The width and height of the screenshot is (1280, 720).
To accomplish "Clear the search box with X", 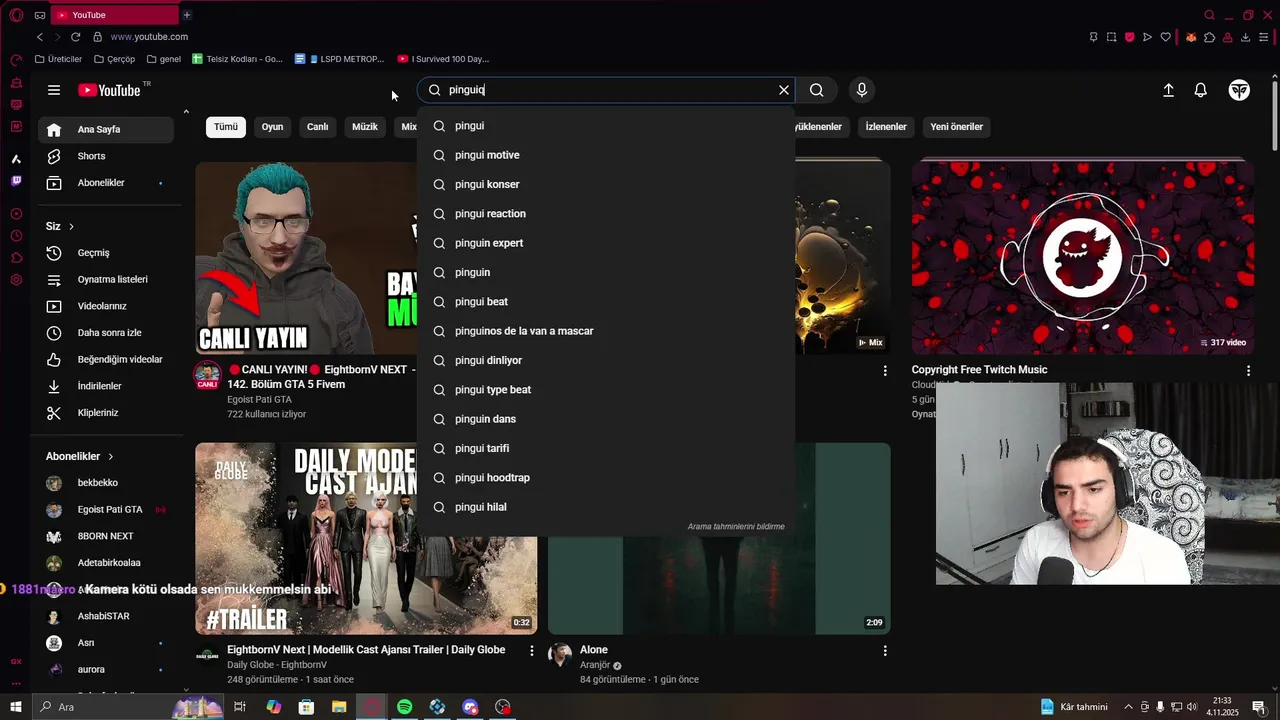I will point(784,90).
